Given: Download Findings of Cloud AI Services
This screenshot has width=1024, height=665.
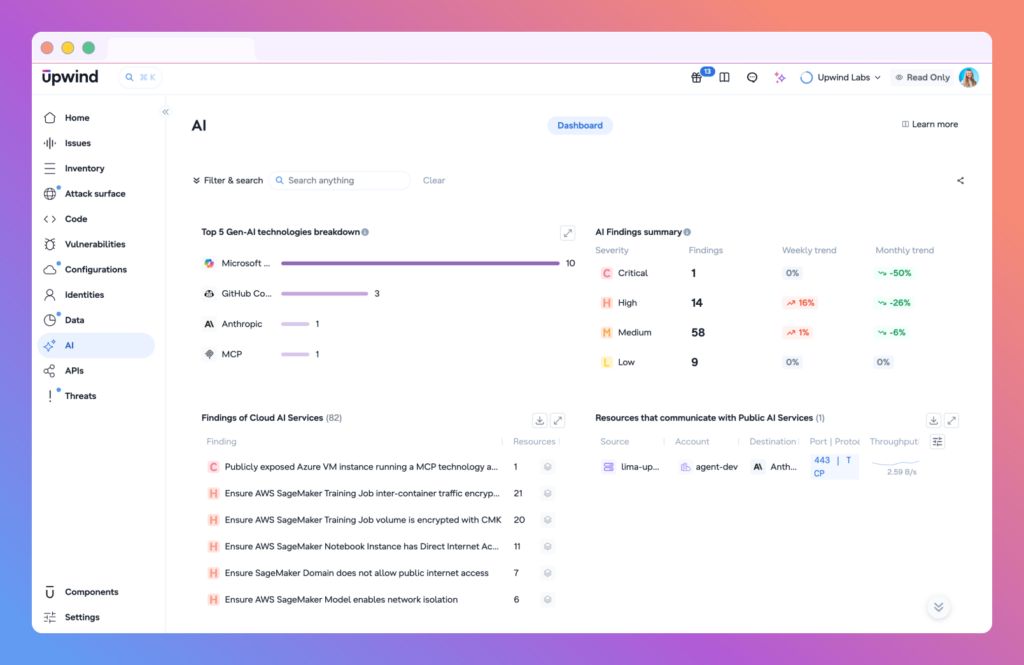Looking at the screenshot, I should (539, 421).
